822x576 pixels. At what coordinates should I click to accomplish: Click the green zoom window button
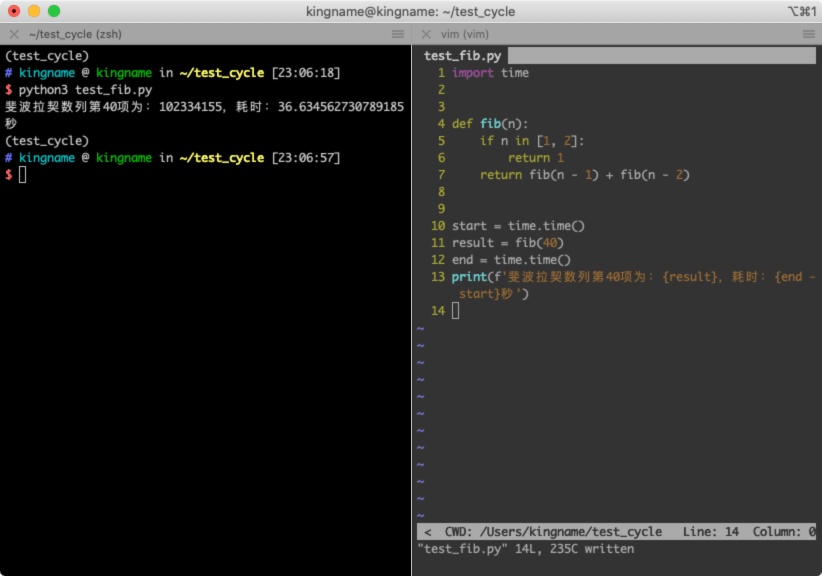[x=54, y=11]
